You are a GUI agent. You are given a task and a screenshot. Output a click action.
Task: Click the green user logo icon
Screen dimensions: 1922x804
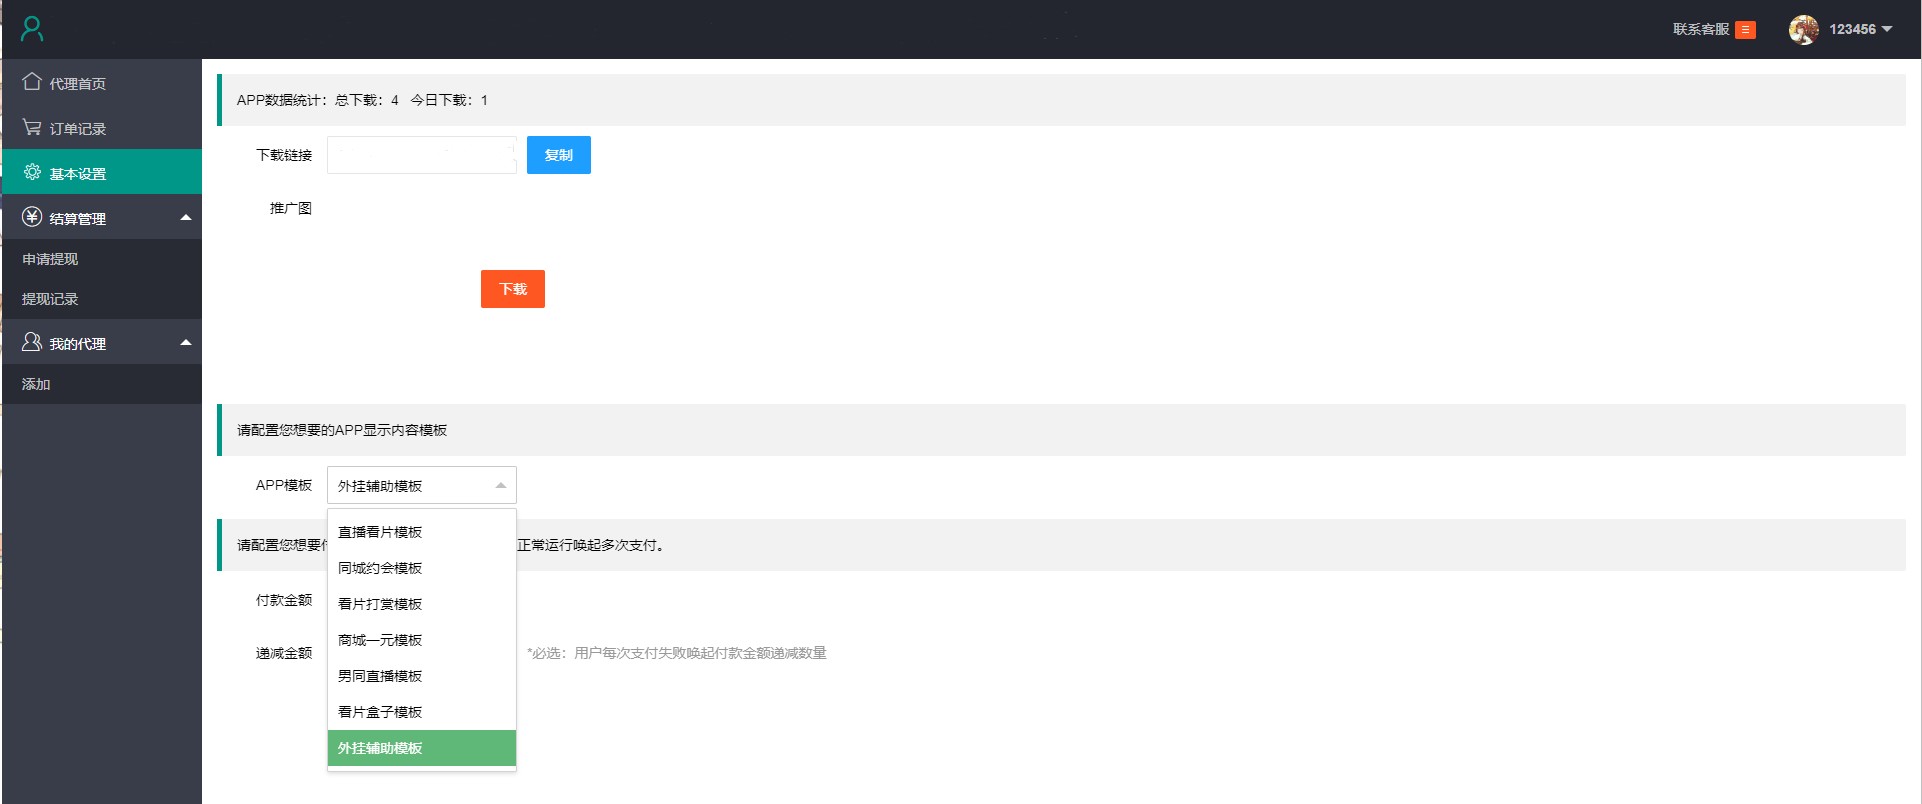click(32, 29)
